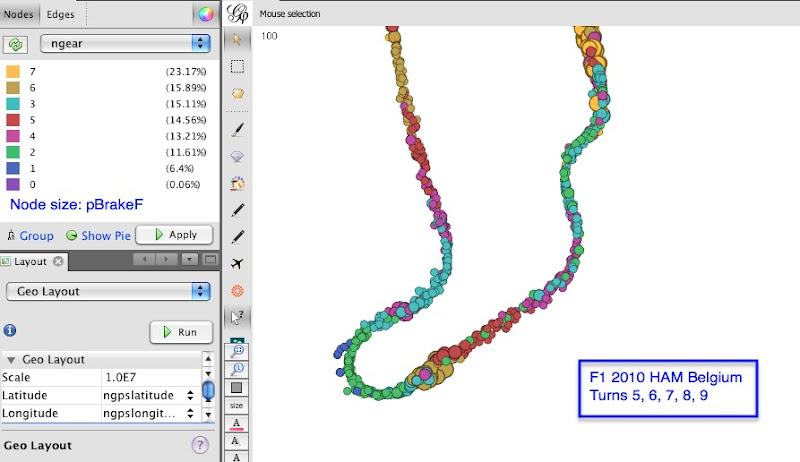This screenshot has height=462, width=800.
Task: Pick the edit node attributes tool
Action: pyautogui.click(x=237, y=317)
